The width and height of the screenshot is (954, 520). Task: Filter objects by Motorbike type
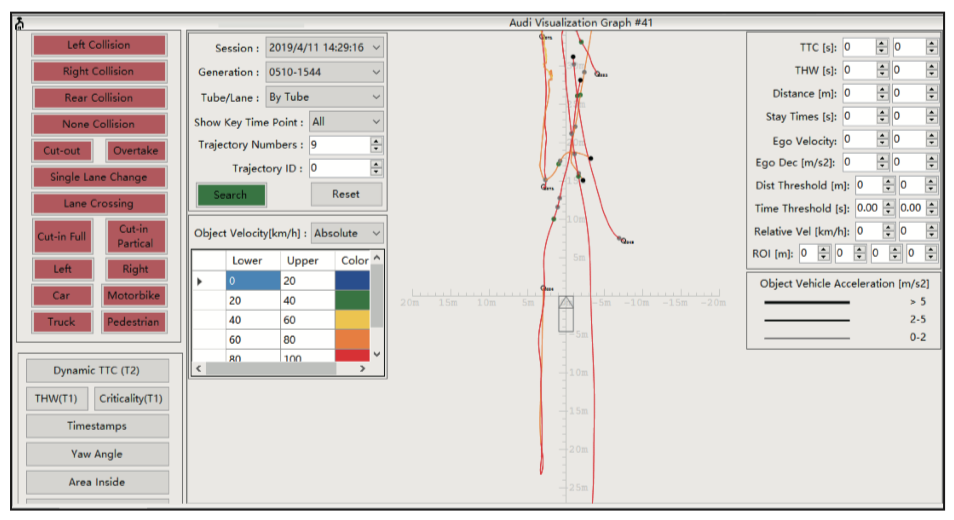[x=134, y=296]
